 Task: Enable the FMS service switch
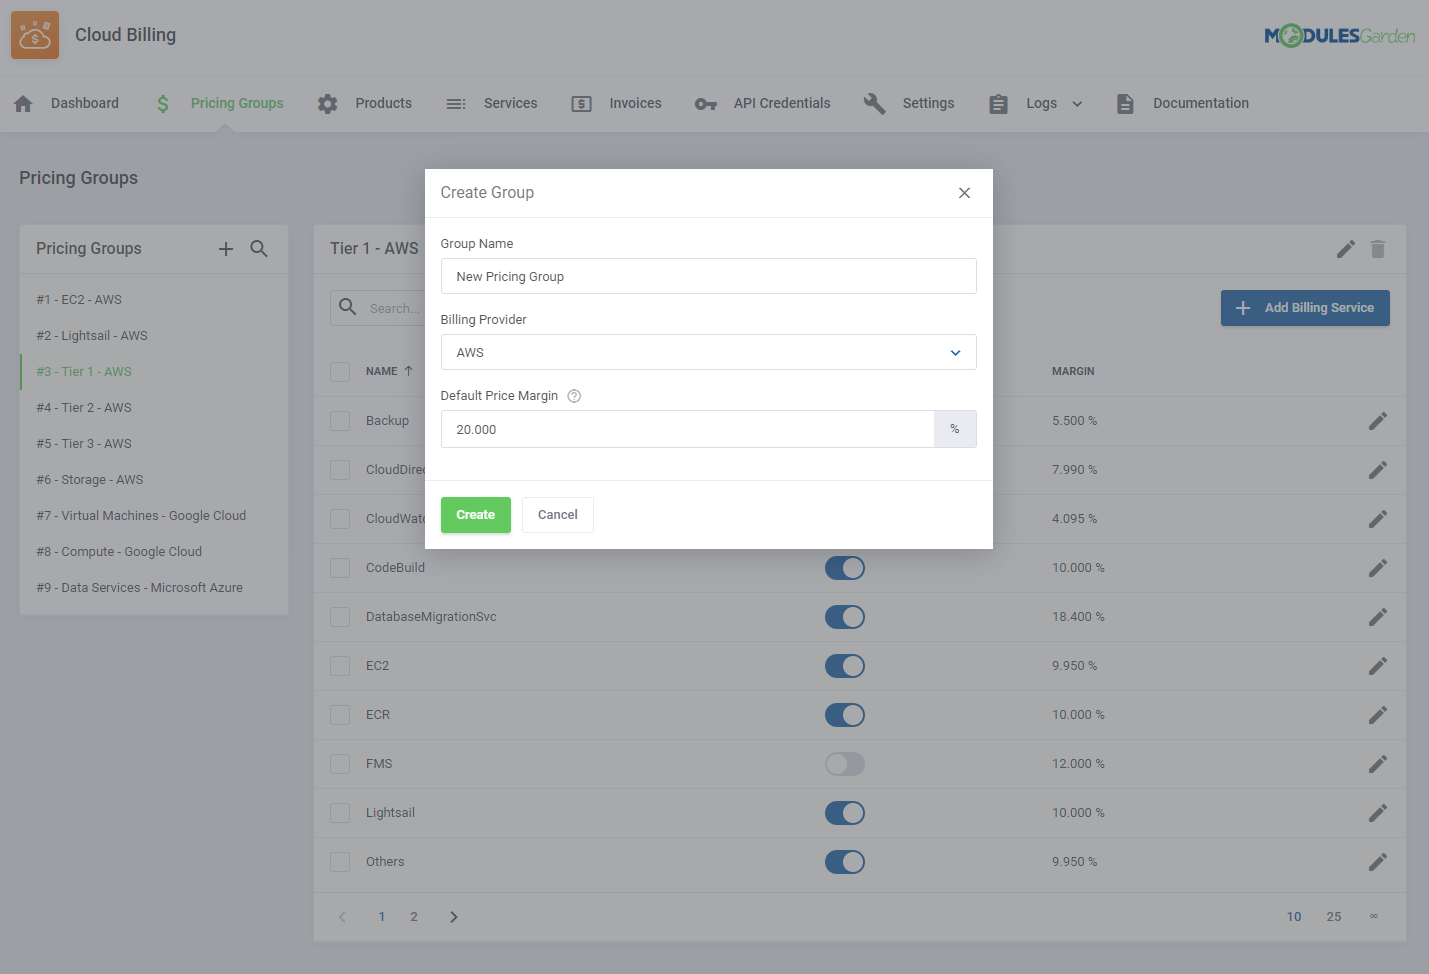[845, 764]
